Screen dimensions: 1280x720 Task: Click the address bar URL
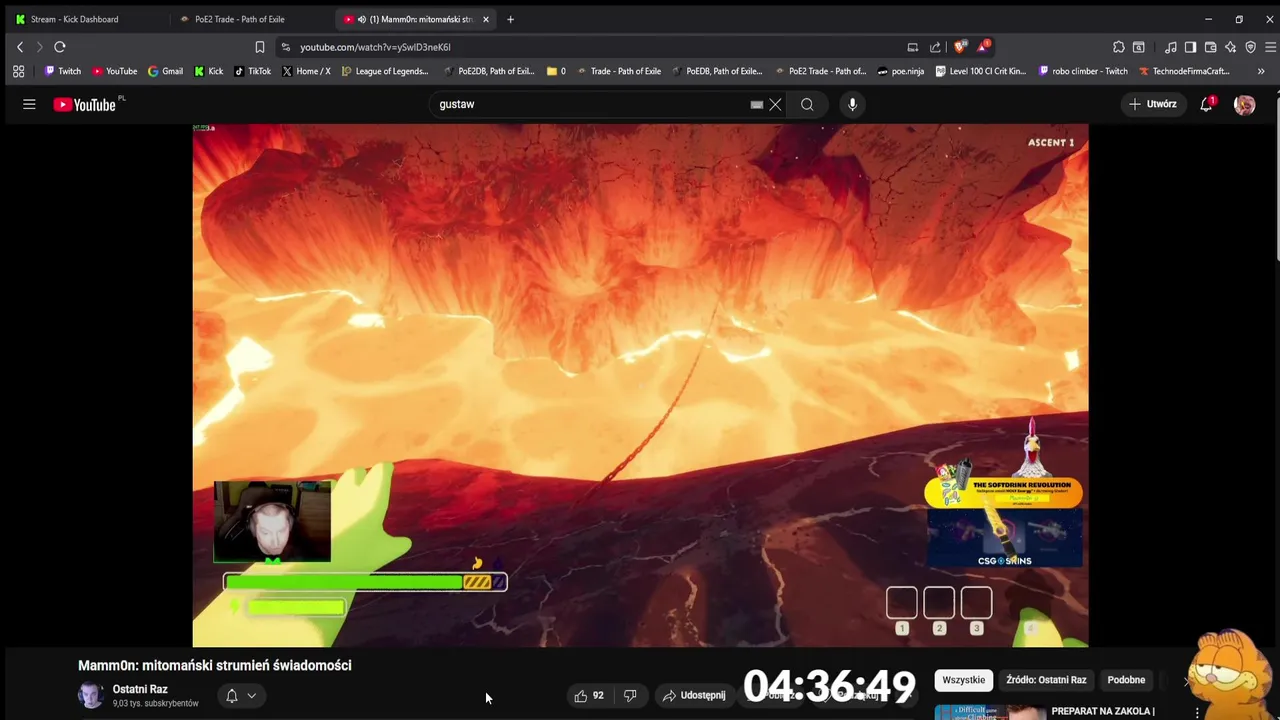point(375,47)
